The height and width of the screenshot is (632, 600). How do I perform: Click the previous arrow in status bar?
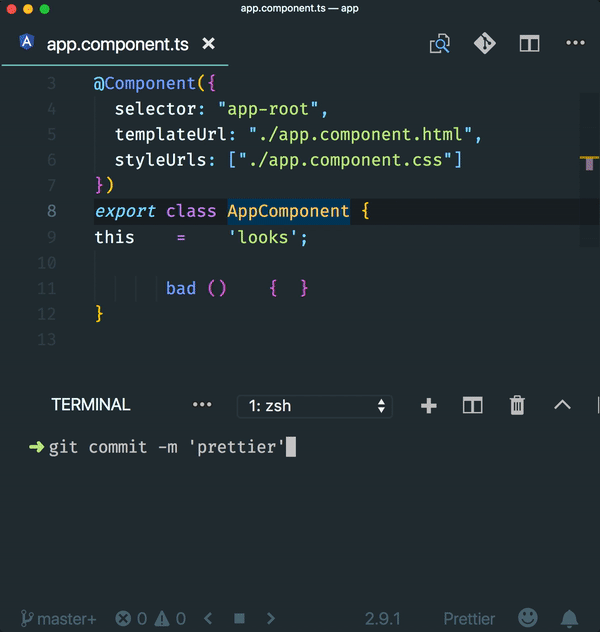[x=208, y=618]
